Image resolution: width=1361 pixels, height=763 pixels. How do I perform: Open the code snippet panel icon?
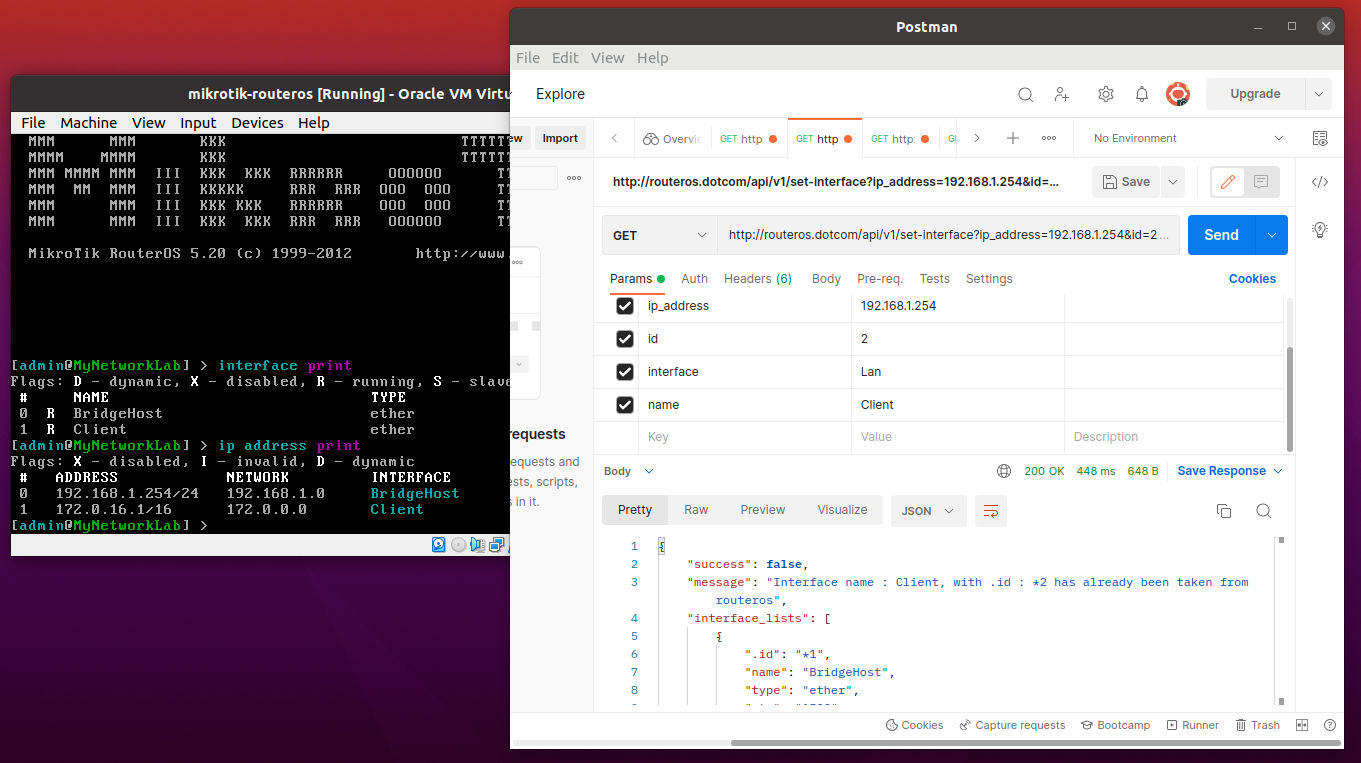(1319, 182)
